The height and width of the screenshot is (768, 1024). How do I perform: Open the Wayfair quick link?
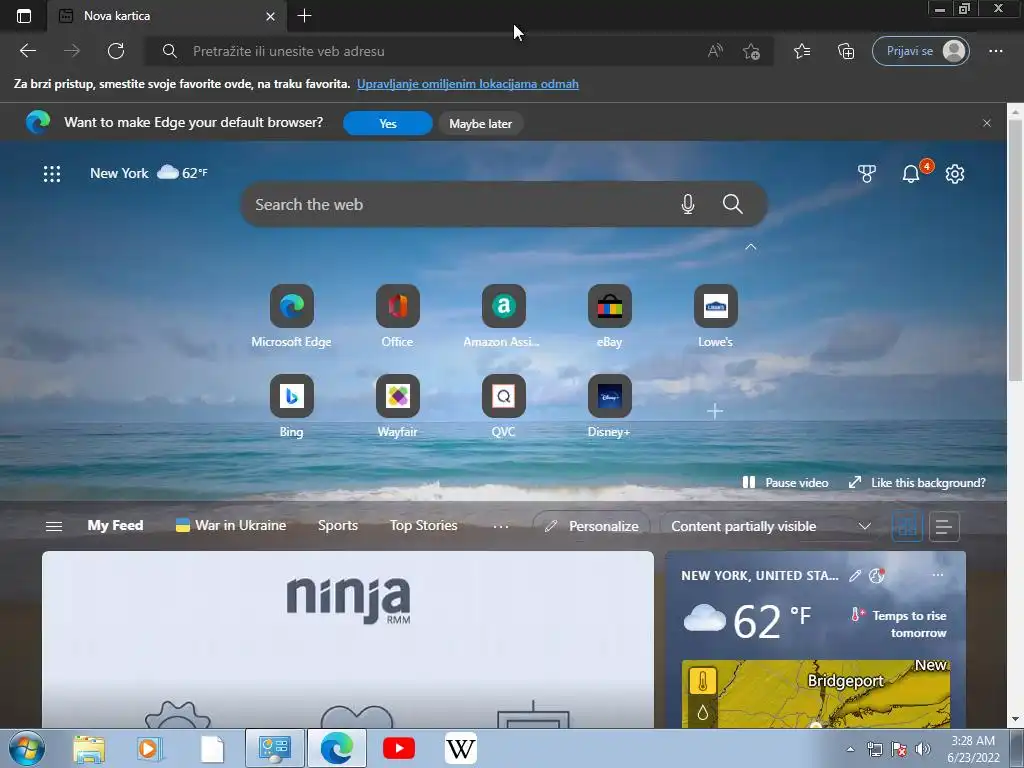[x=398, y=407]
